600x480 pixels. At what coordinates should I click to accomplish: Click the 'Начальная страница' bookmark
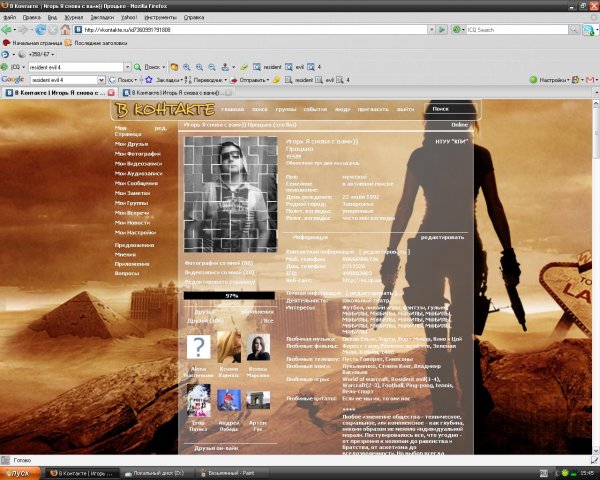32,43
